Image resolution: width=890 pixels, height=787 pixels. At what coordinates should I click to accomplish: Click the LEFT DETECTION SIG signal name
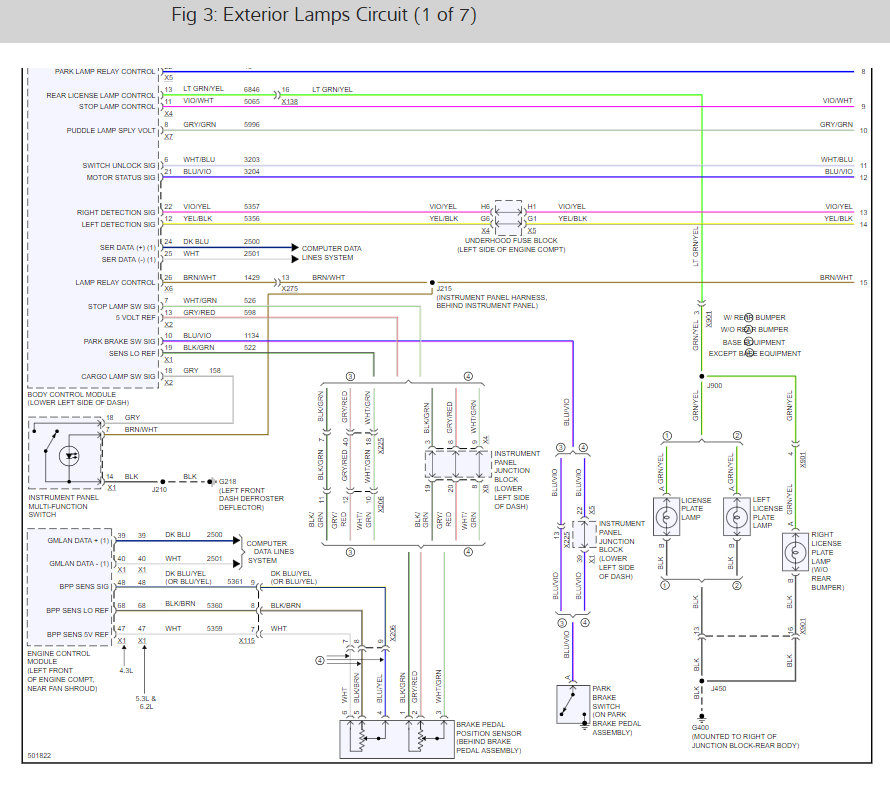pyautogui.click(x=118, y=225)
